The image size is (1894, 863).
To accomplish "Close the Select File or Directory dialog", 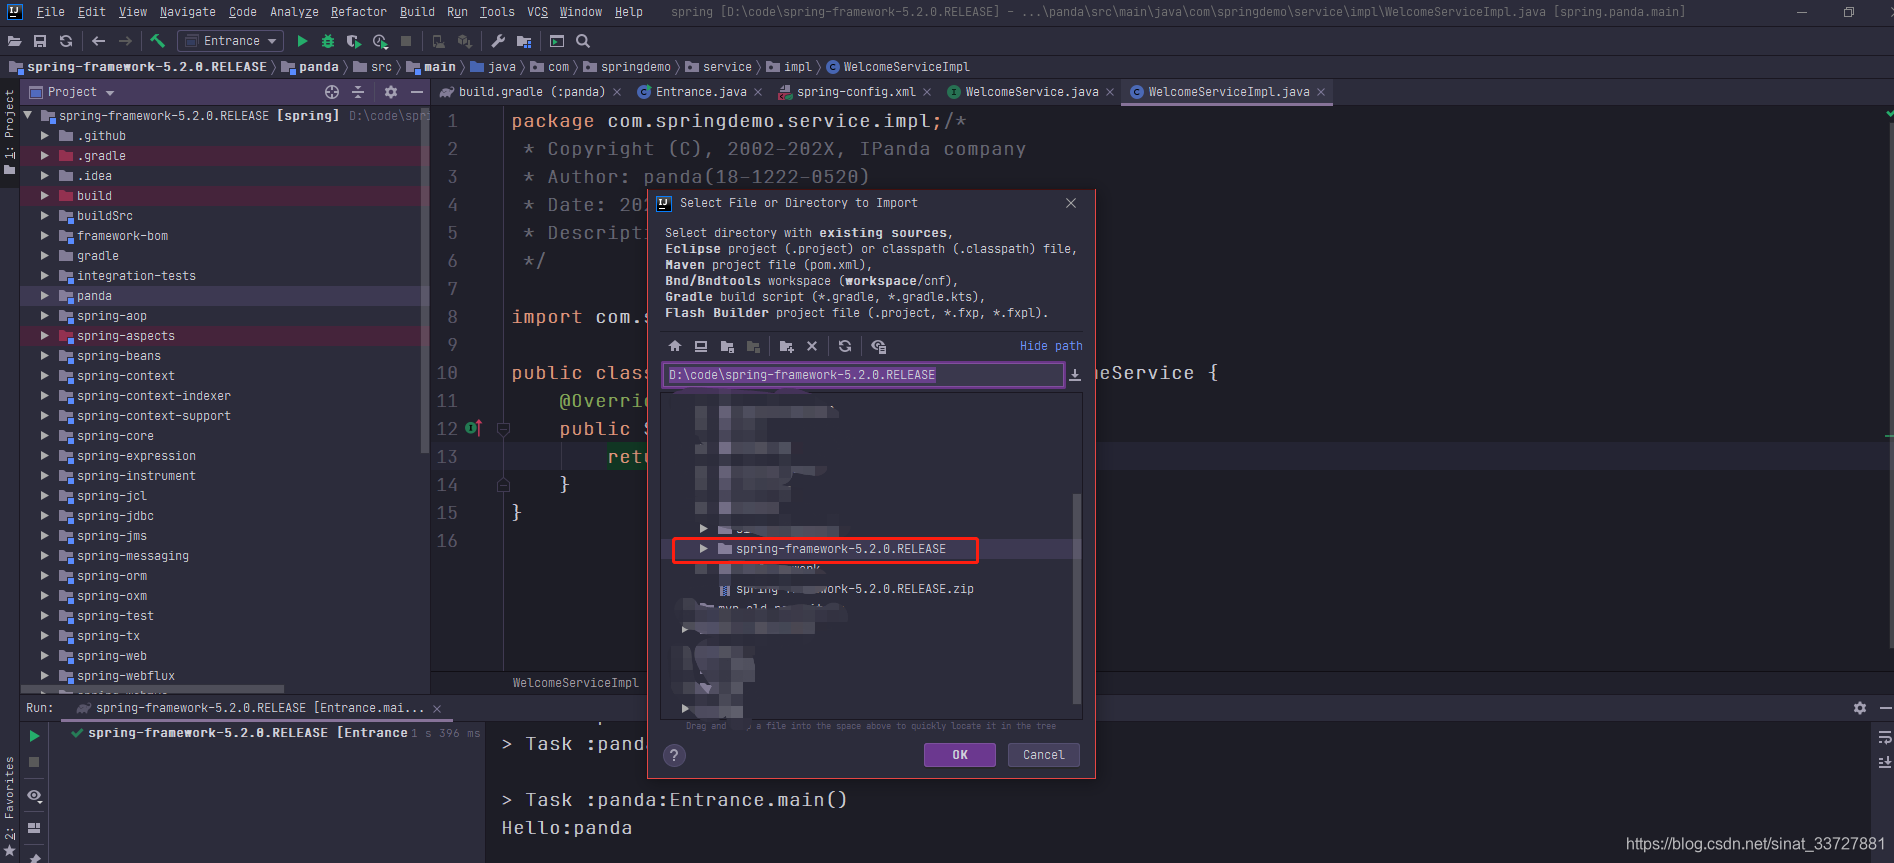I will [x=1071, y=203].
